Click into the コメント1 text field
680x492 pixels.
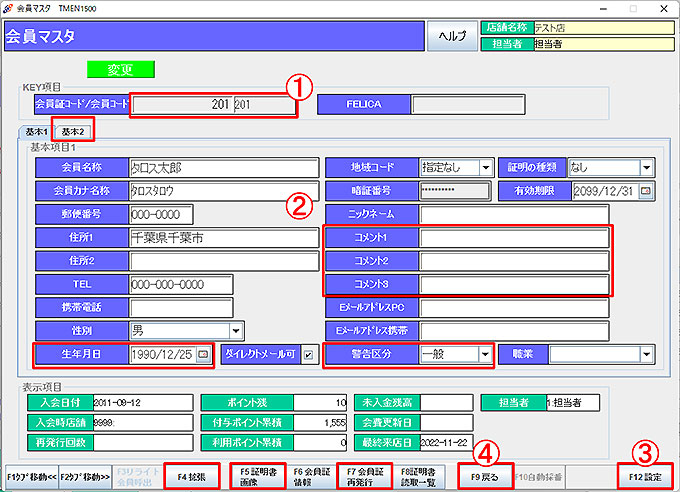(514, 238)
